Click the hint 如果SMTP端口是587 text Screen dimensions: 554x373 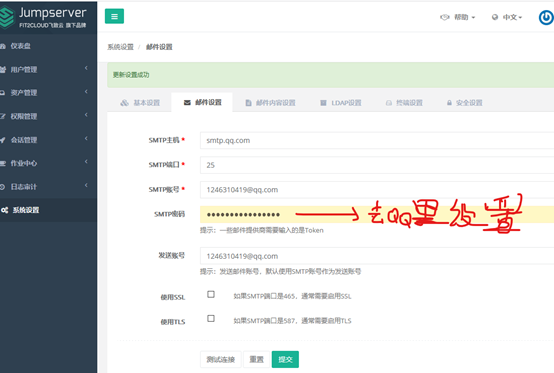pos(293,321)
